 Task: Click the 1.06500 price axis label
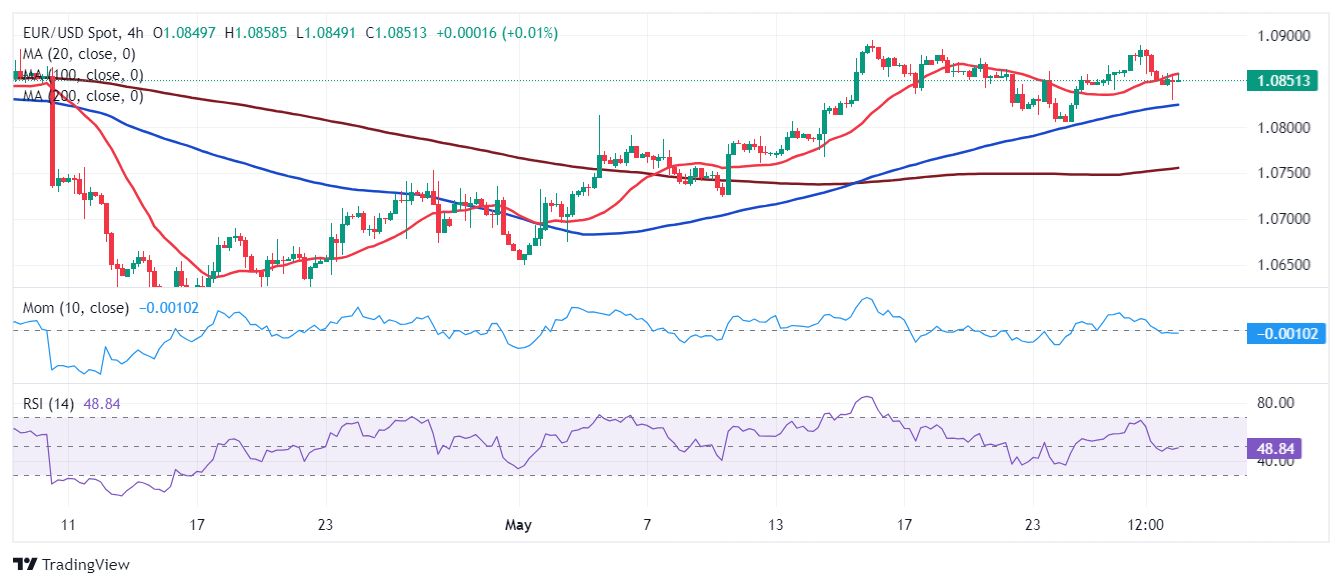1283,265
